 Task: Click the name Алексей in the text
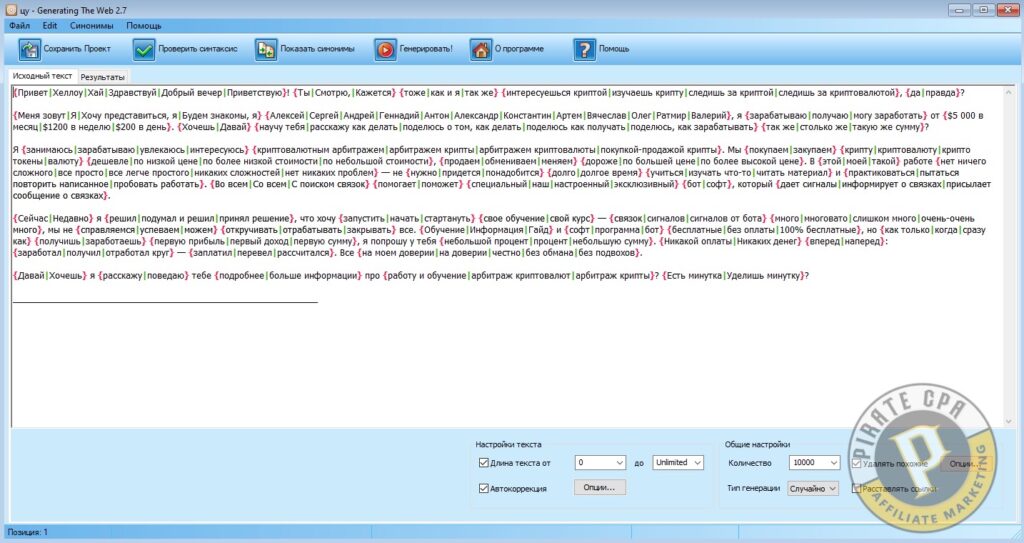[287, 116]
